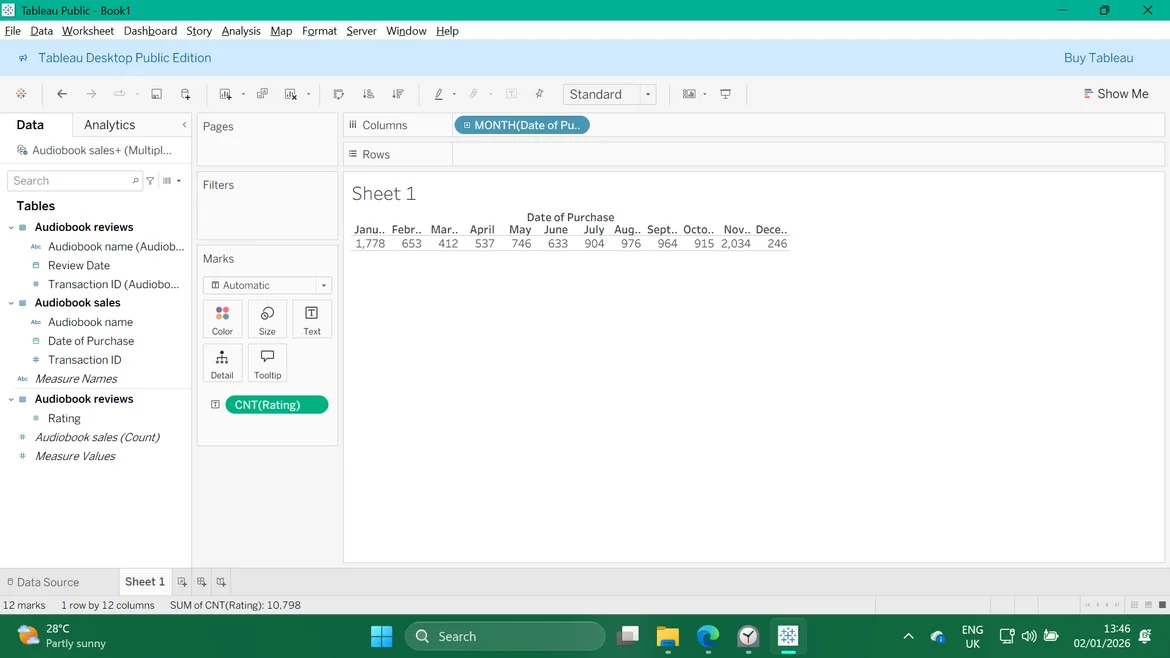This screenshot has height=658, width=1170.
Task: Click the Sort Ascending toolbar icon
Action: point(368,94)
